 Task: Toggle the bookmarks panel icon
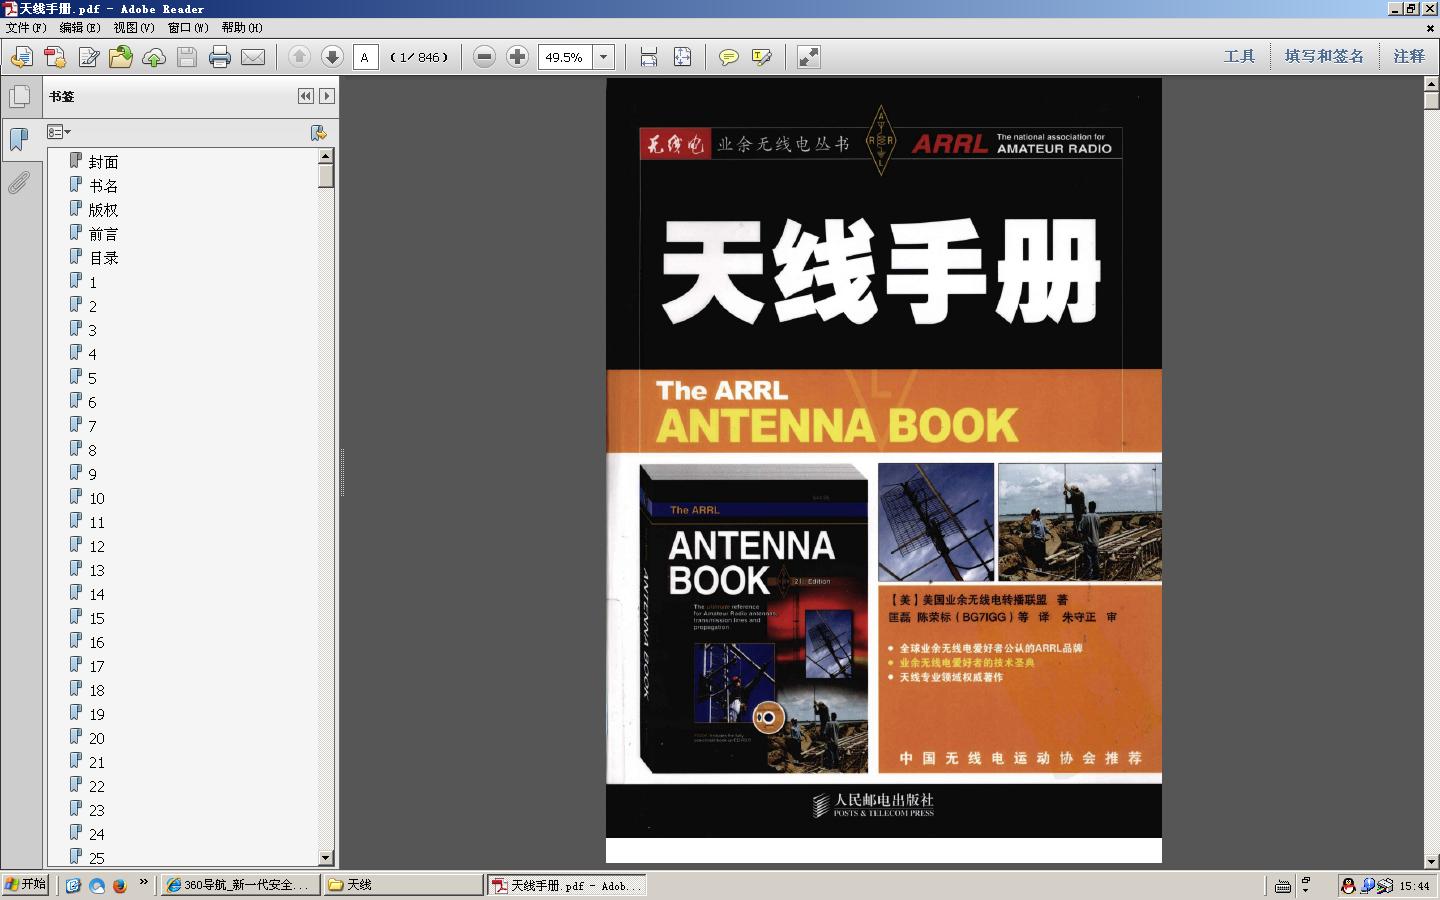[x=19, y=139]
